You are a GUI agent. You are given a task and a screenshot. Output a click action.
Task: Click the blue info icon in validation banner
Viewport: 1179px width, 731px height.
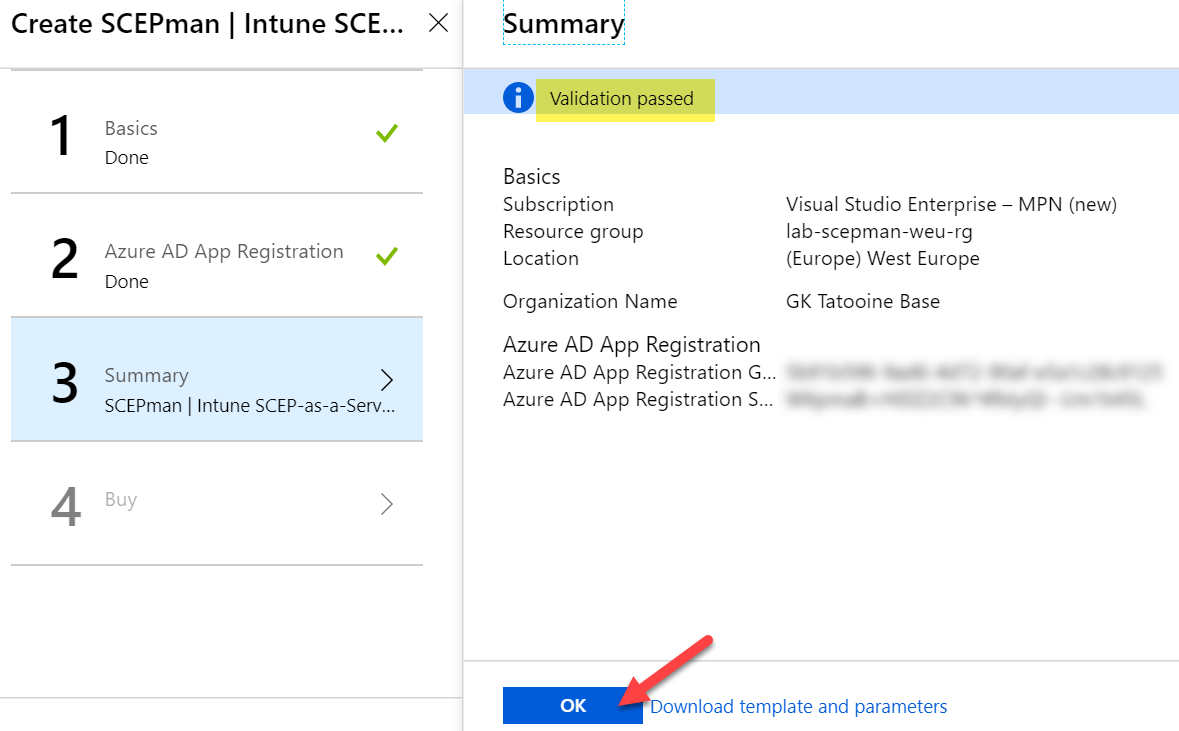pyautogui.click(x=518, y=98)
